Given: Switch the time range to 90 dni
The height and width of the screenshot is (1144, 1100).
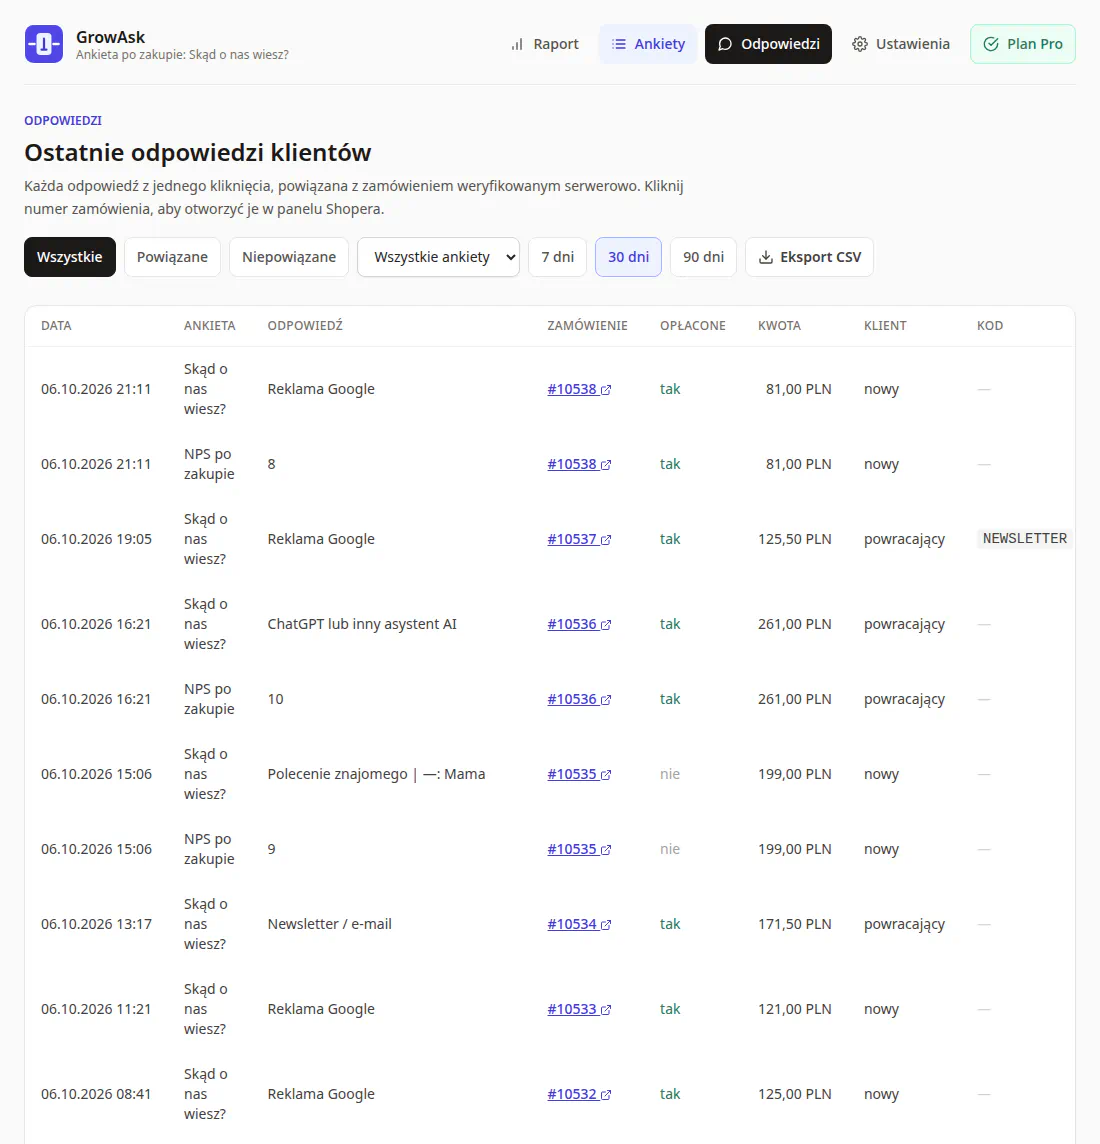Looking at the screenshot, I should point(703,257).
